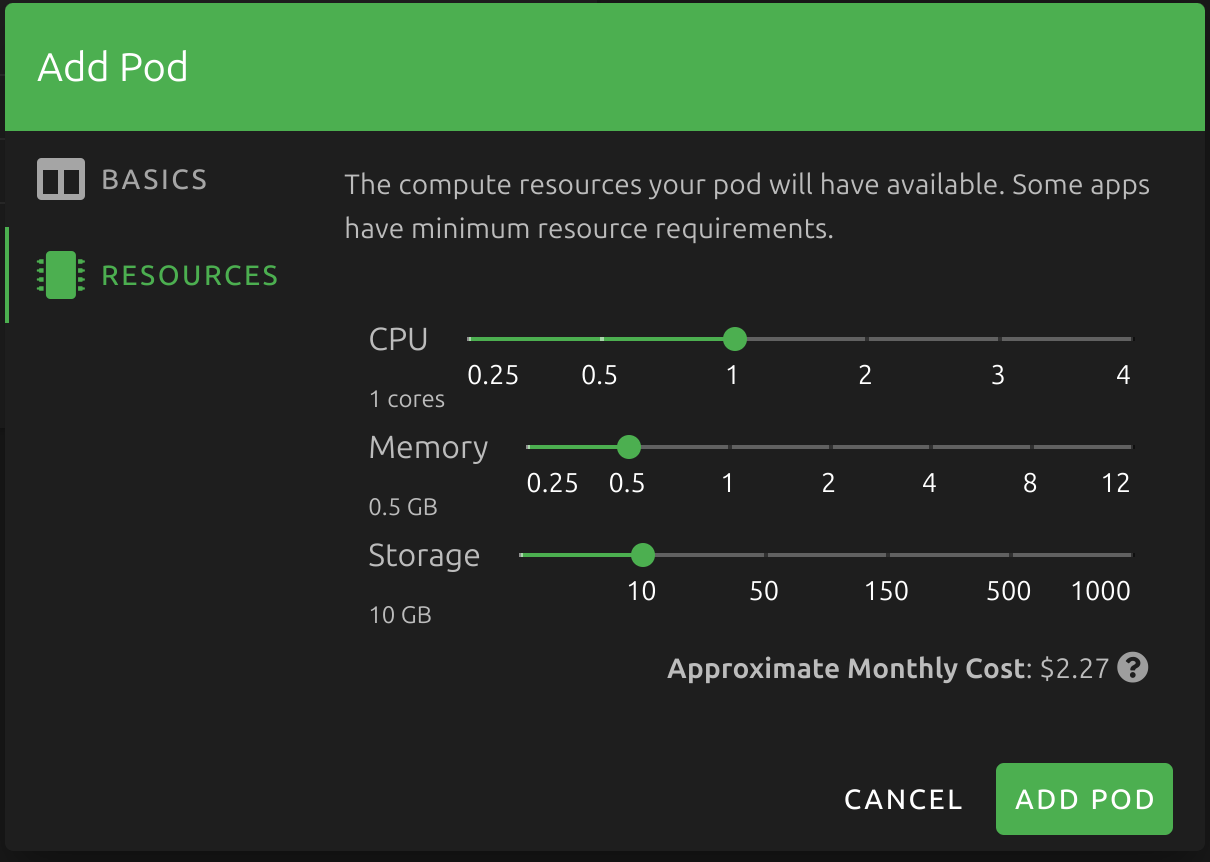Click the Storage slider handle
This screenshot has height=862, width=1210.
click(642, 555)
